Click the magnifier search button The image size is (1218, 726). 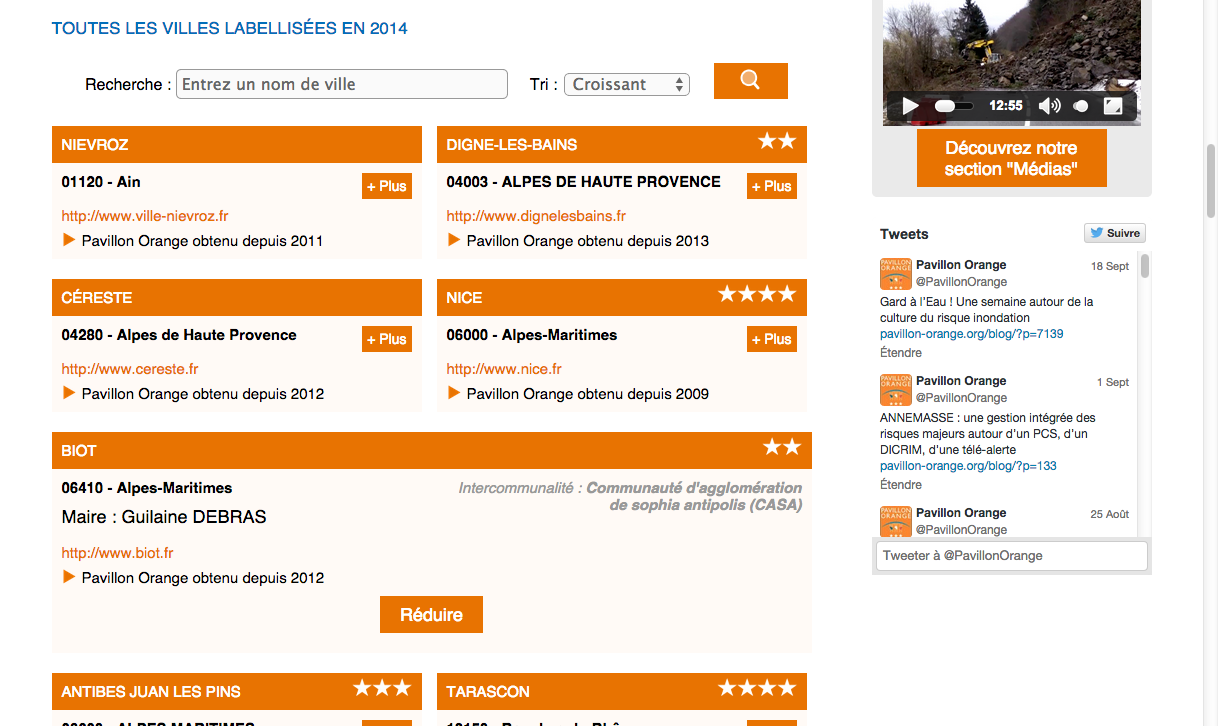click(751, 81)
